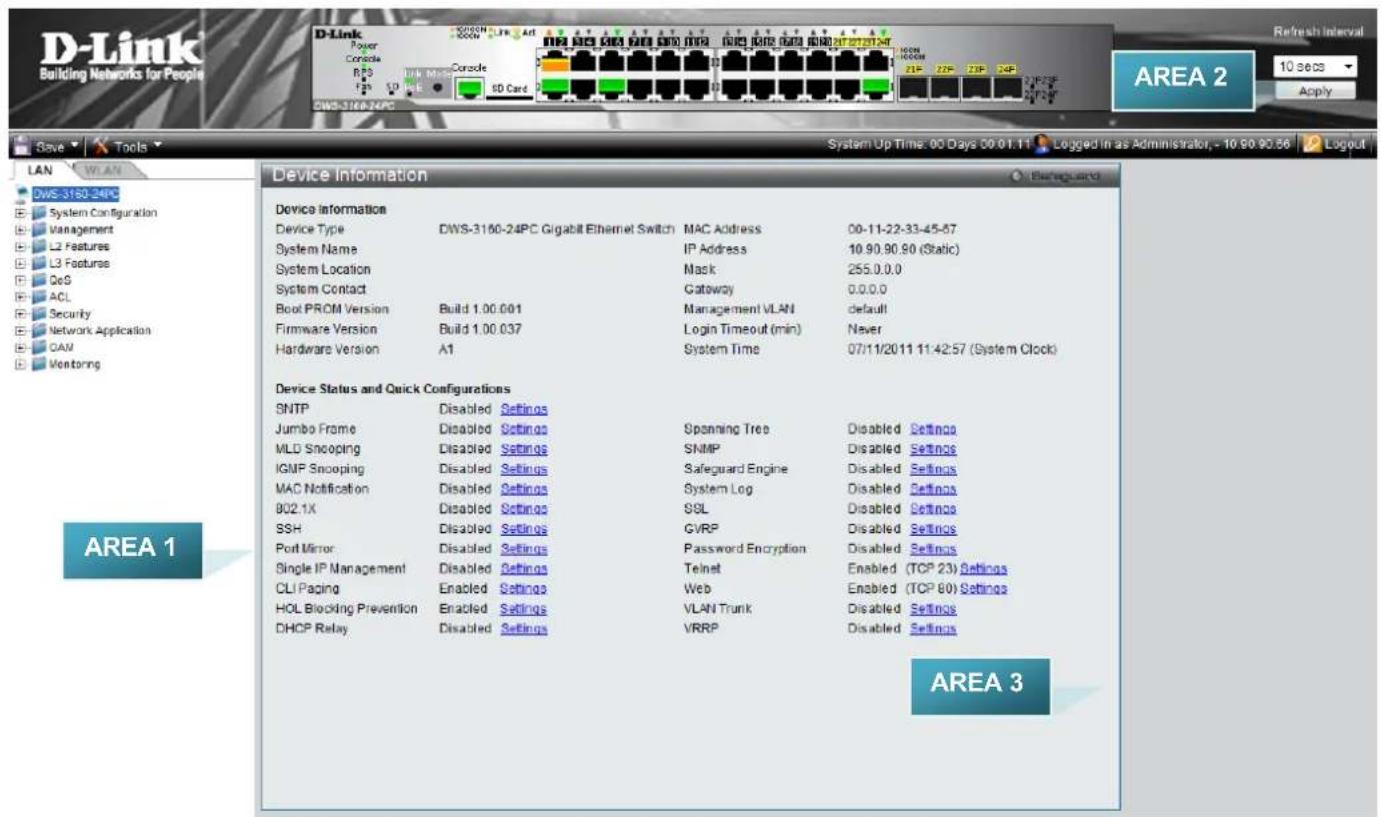1381x817 pixels.
Task: Open Web Settings link
Action: pos(983,588)
